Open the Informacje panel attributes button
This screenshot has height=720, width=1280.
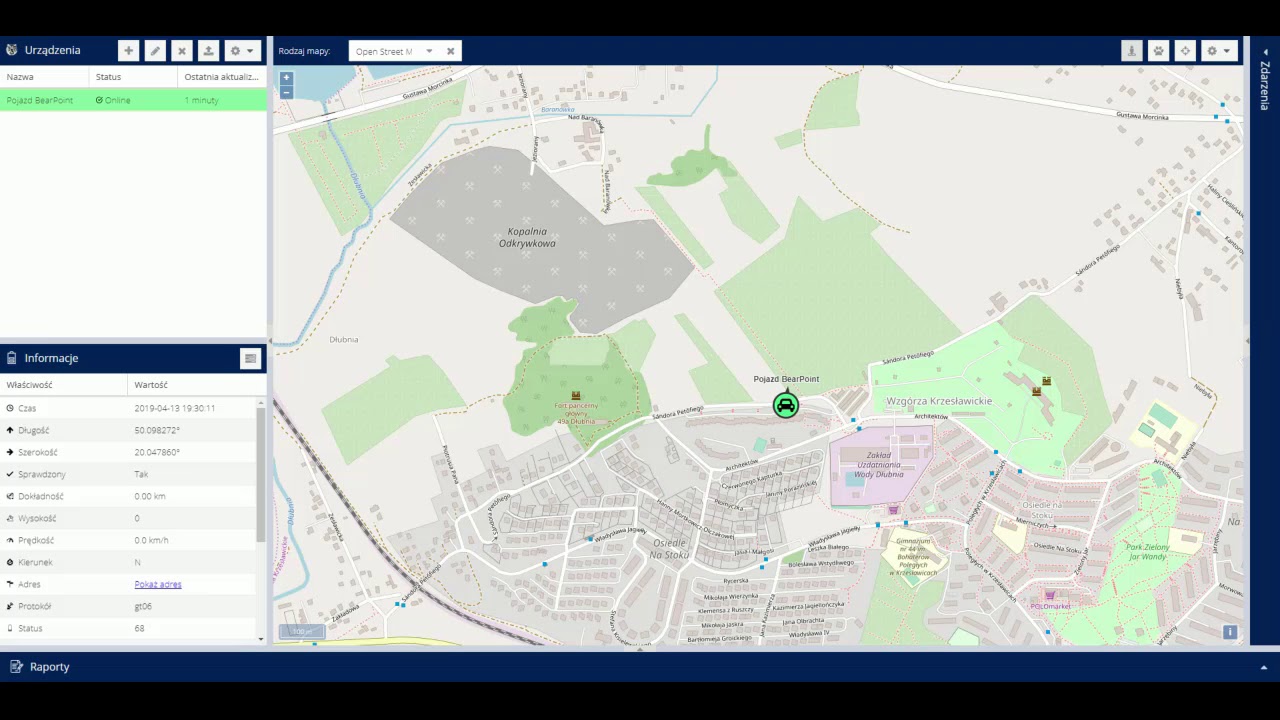(x=250, y=358)
